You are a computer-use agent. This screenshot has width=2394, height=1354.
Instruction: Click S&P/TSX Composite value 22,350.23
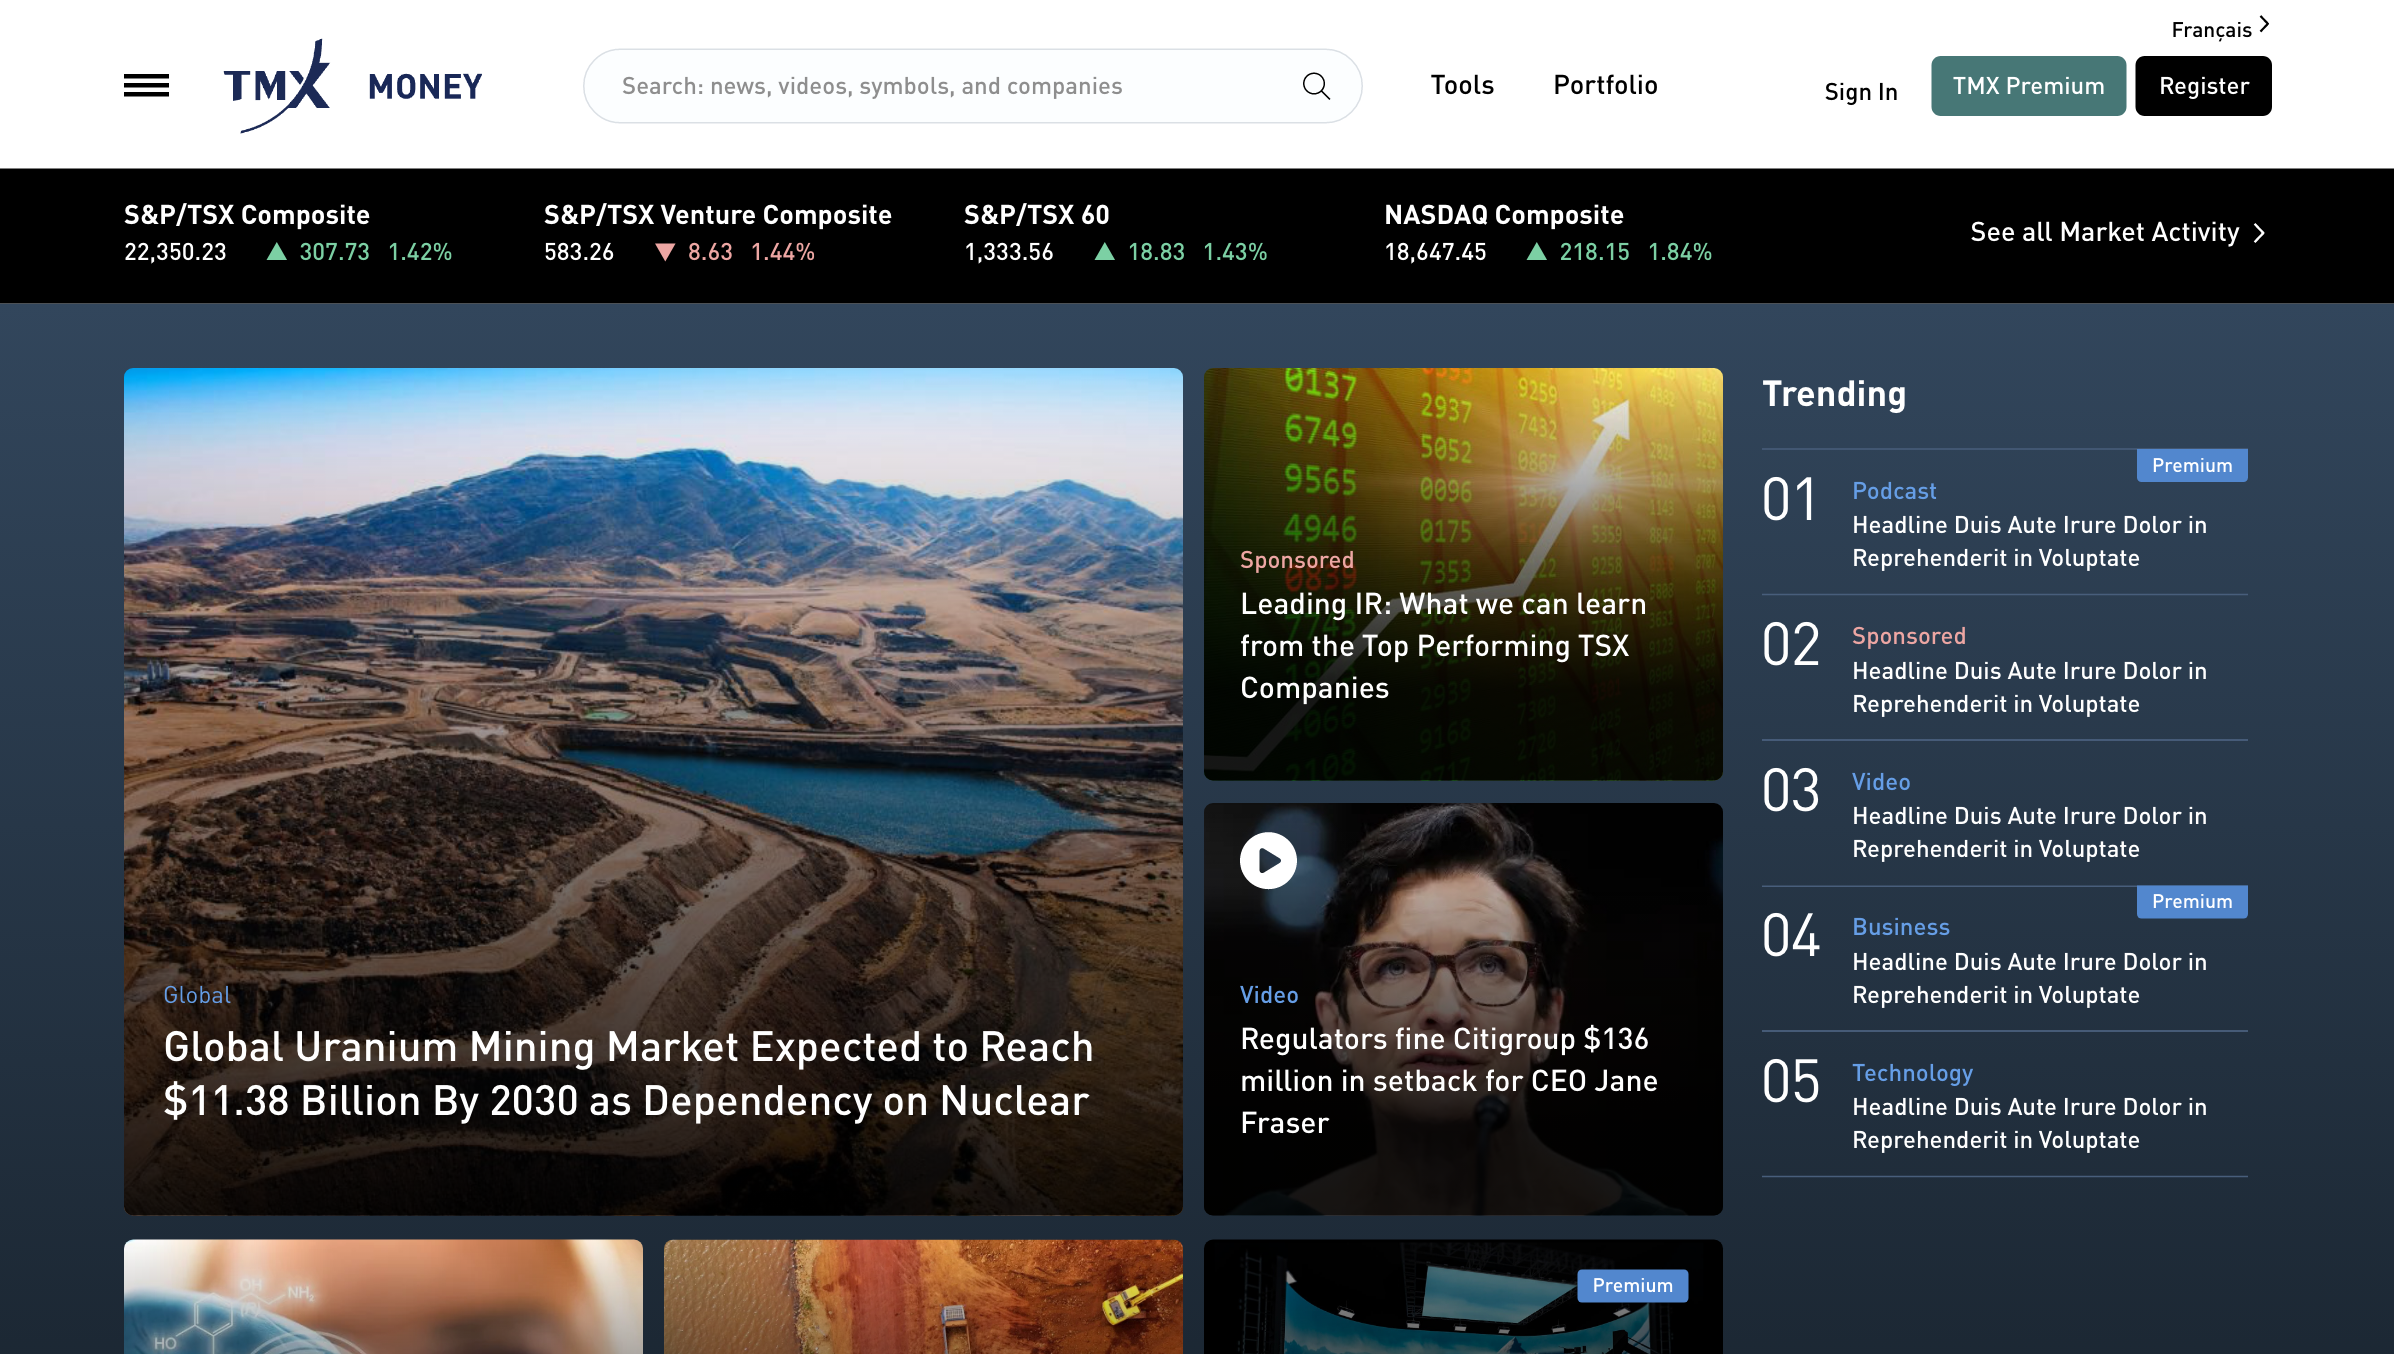tap(175, 252)
